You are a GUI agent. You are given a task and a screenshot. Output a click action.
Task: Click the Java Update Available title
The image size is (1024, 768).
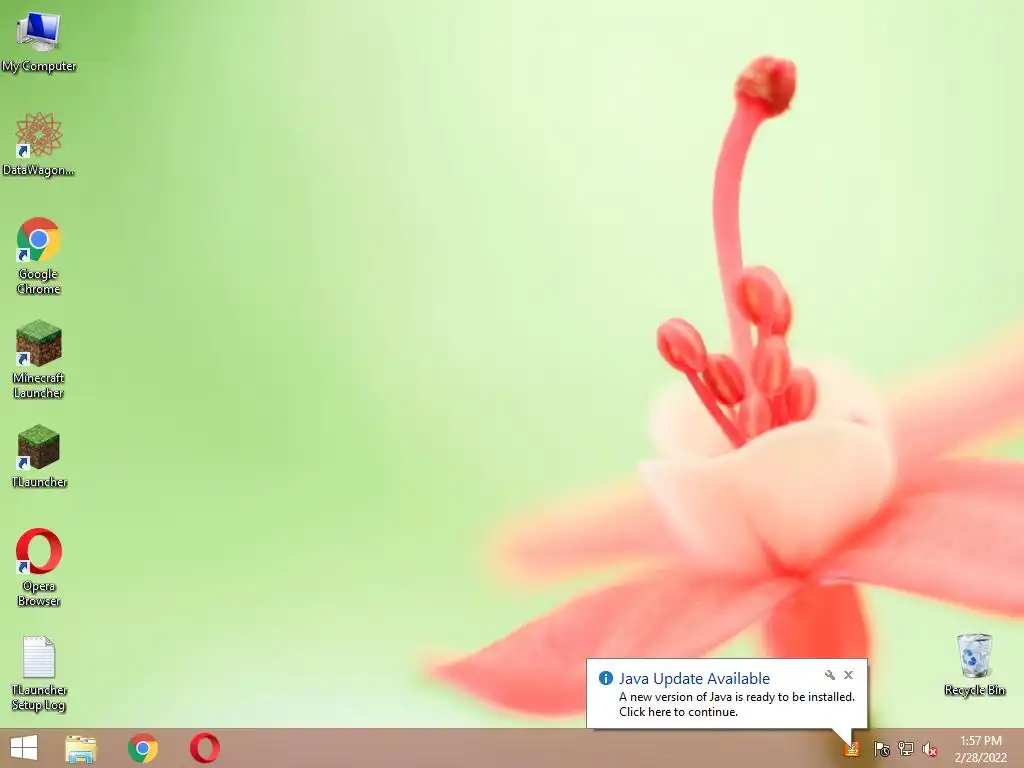[694, 679]
